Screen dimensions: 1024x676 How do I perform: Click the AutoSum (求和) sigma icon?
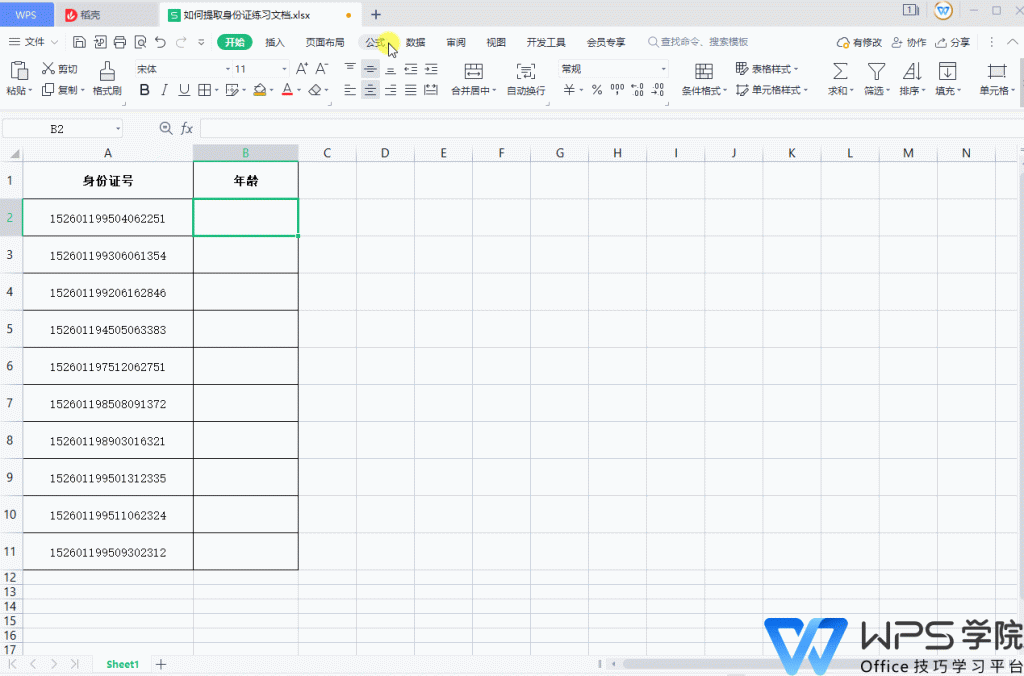(x=841, y=70)
